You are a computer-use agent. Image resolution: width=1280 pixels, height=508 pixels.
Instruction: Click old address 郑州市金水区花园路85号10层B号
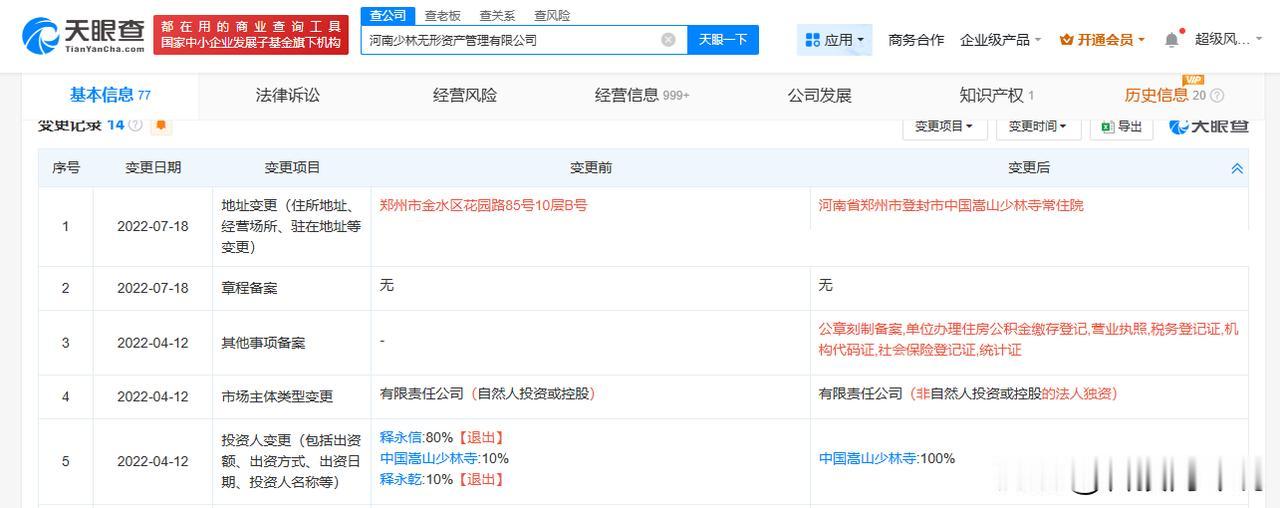[483, 205]
